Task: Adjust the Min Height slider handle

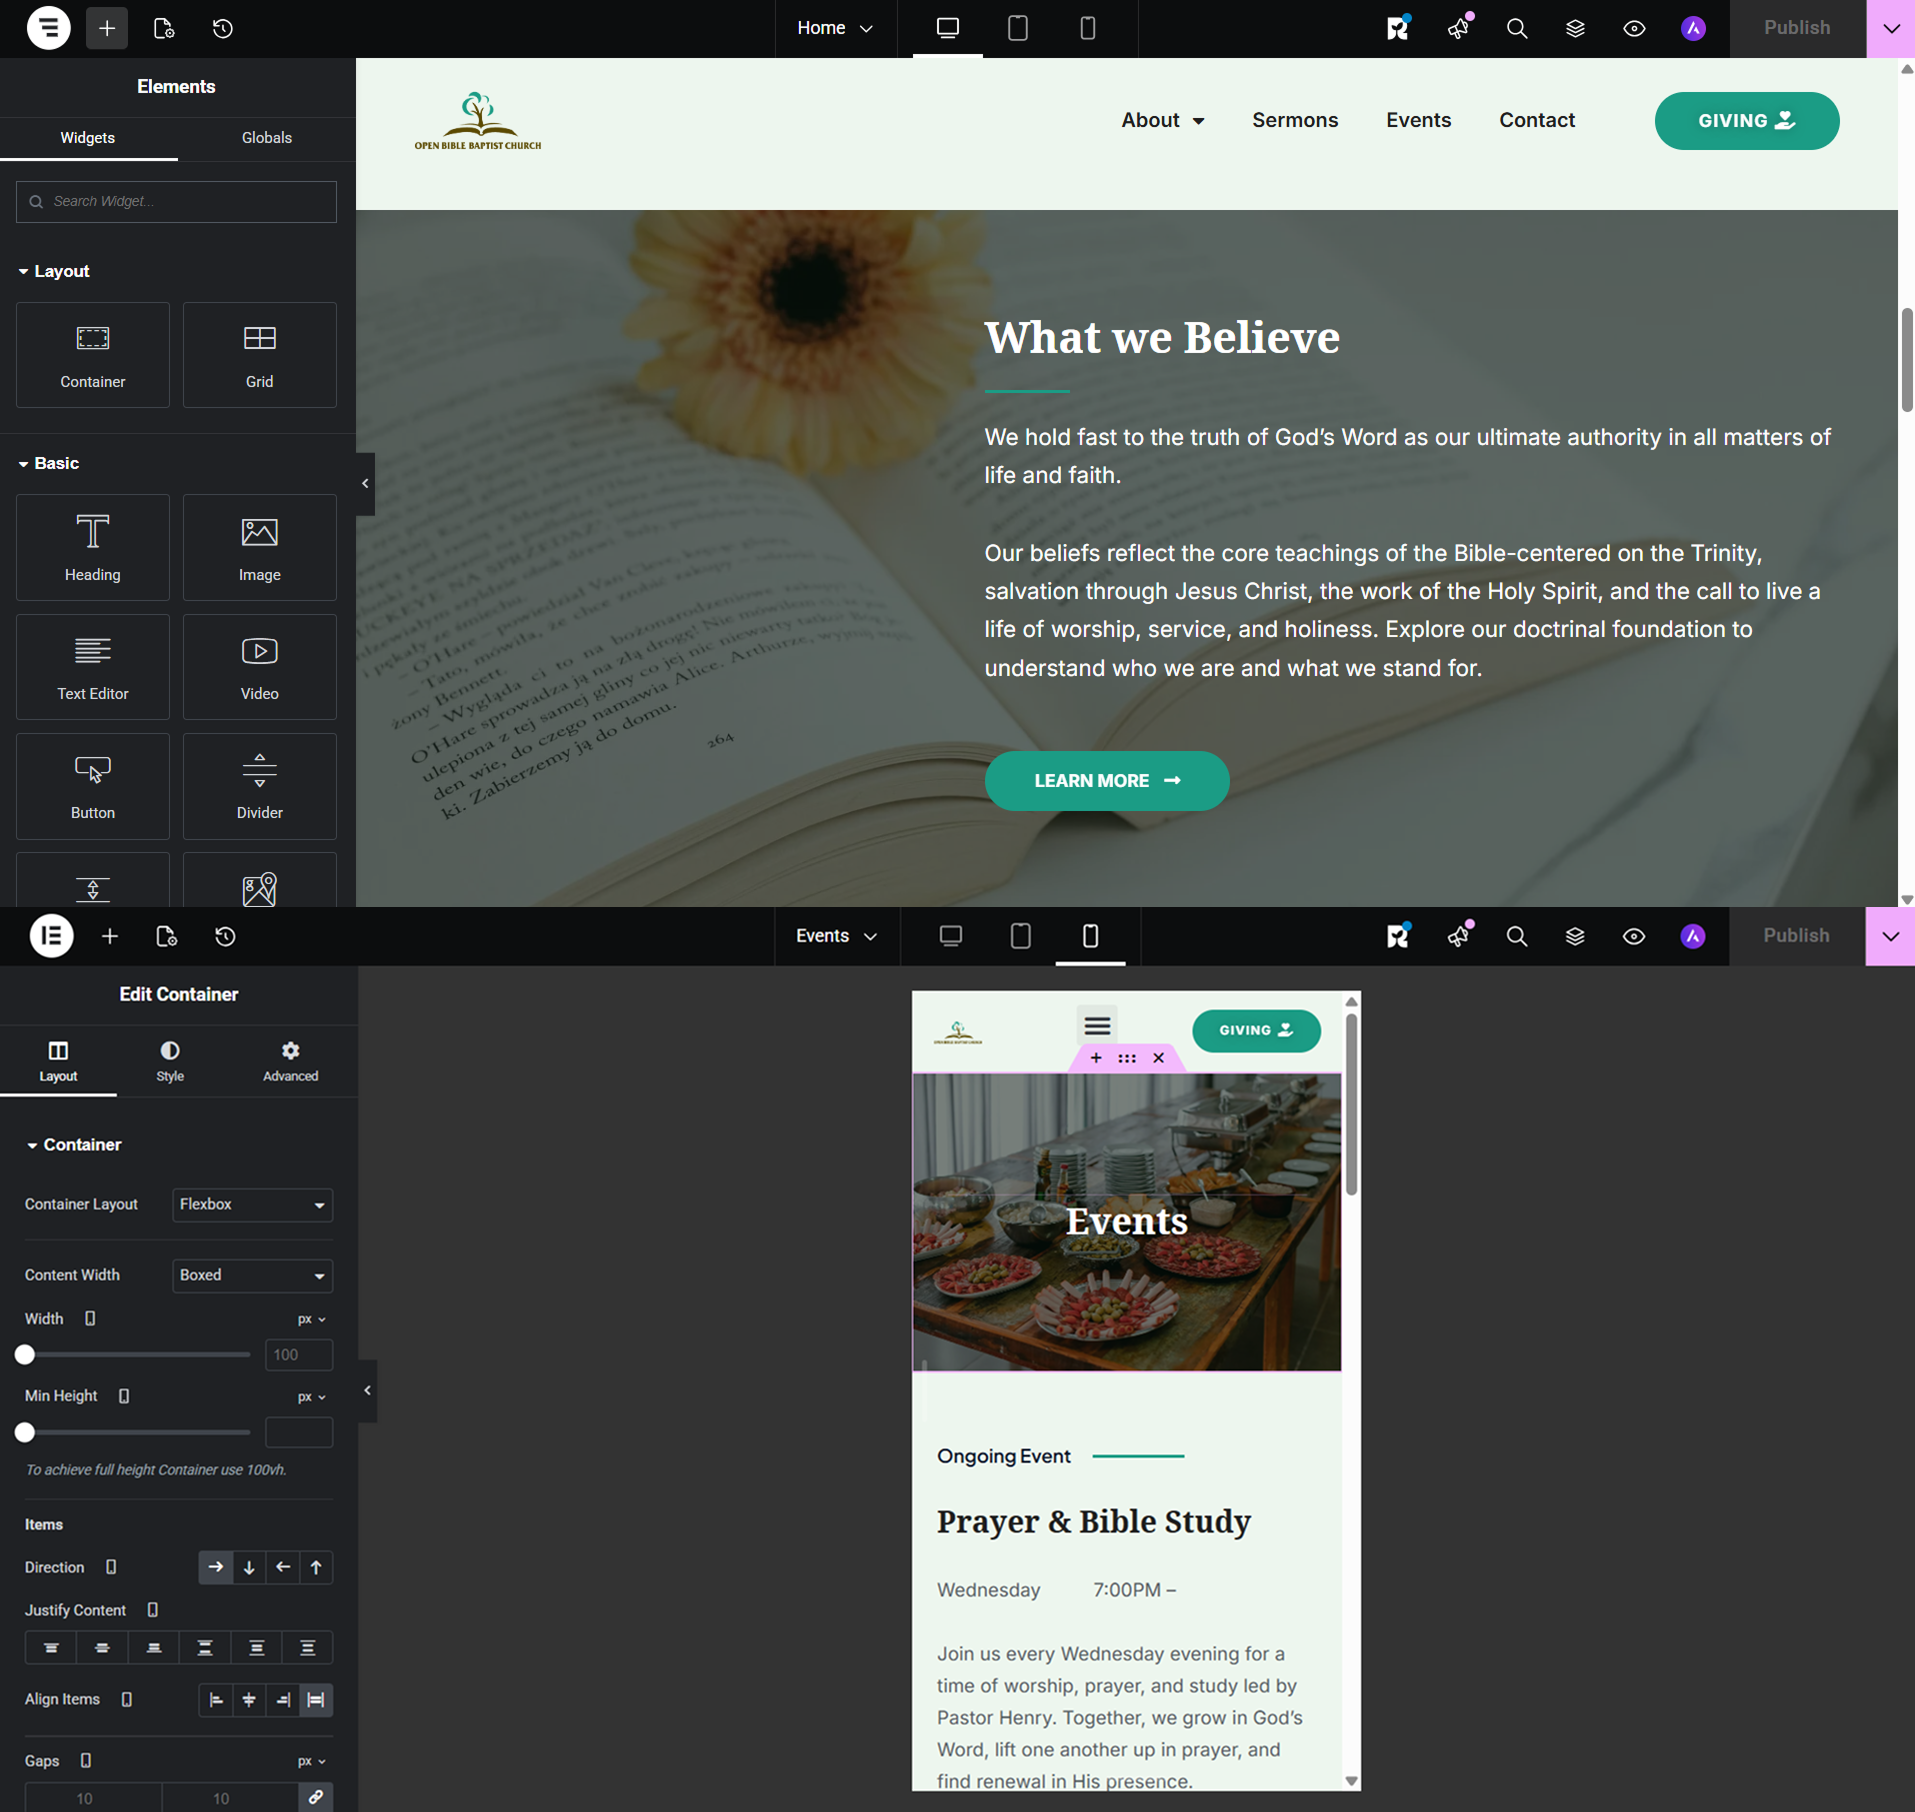Action: click(x=25, y=1432)
